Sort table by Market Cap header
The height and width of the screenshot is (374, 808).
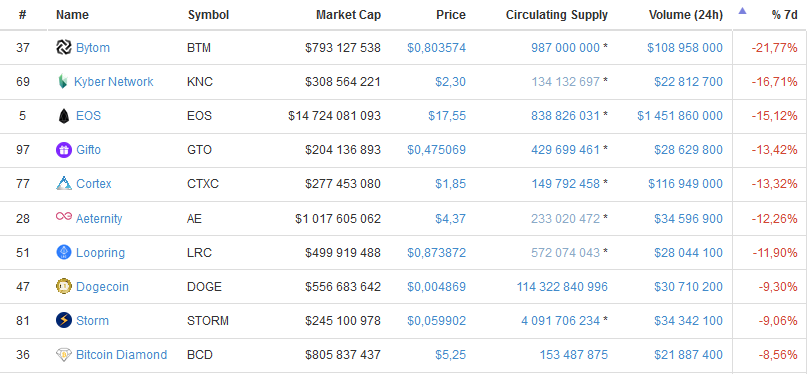348,15
